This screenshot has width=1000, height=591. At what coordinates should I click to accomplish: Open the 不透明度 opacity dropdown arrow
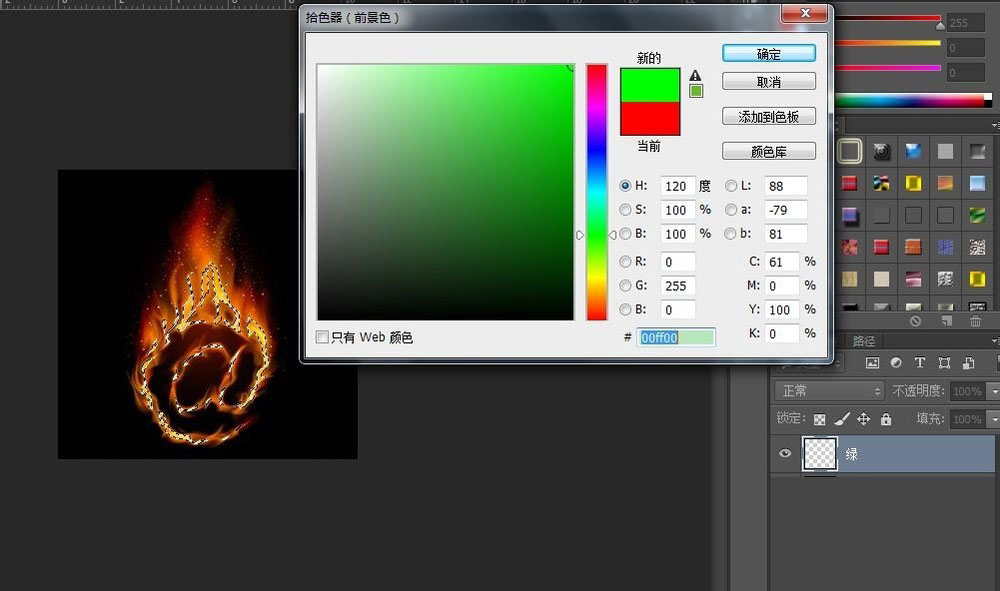[993, 391]
